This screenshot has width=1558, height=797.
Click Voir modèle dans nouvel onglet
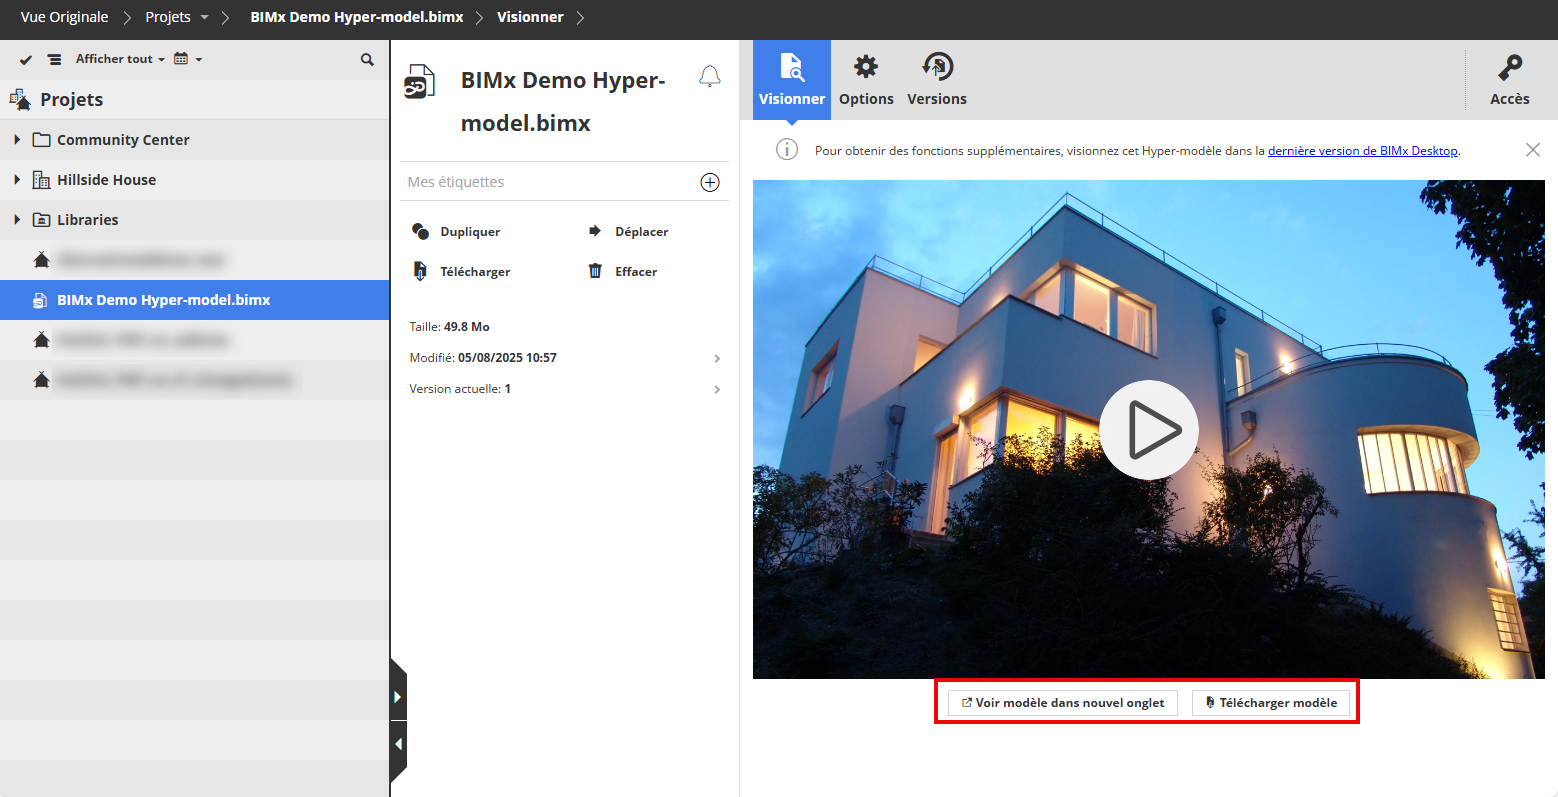[1063, 703]
